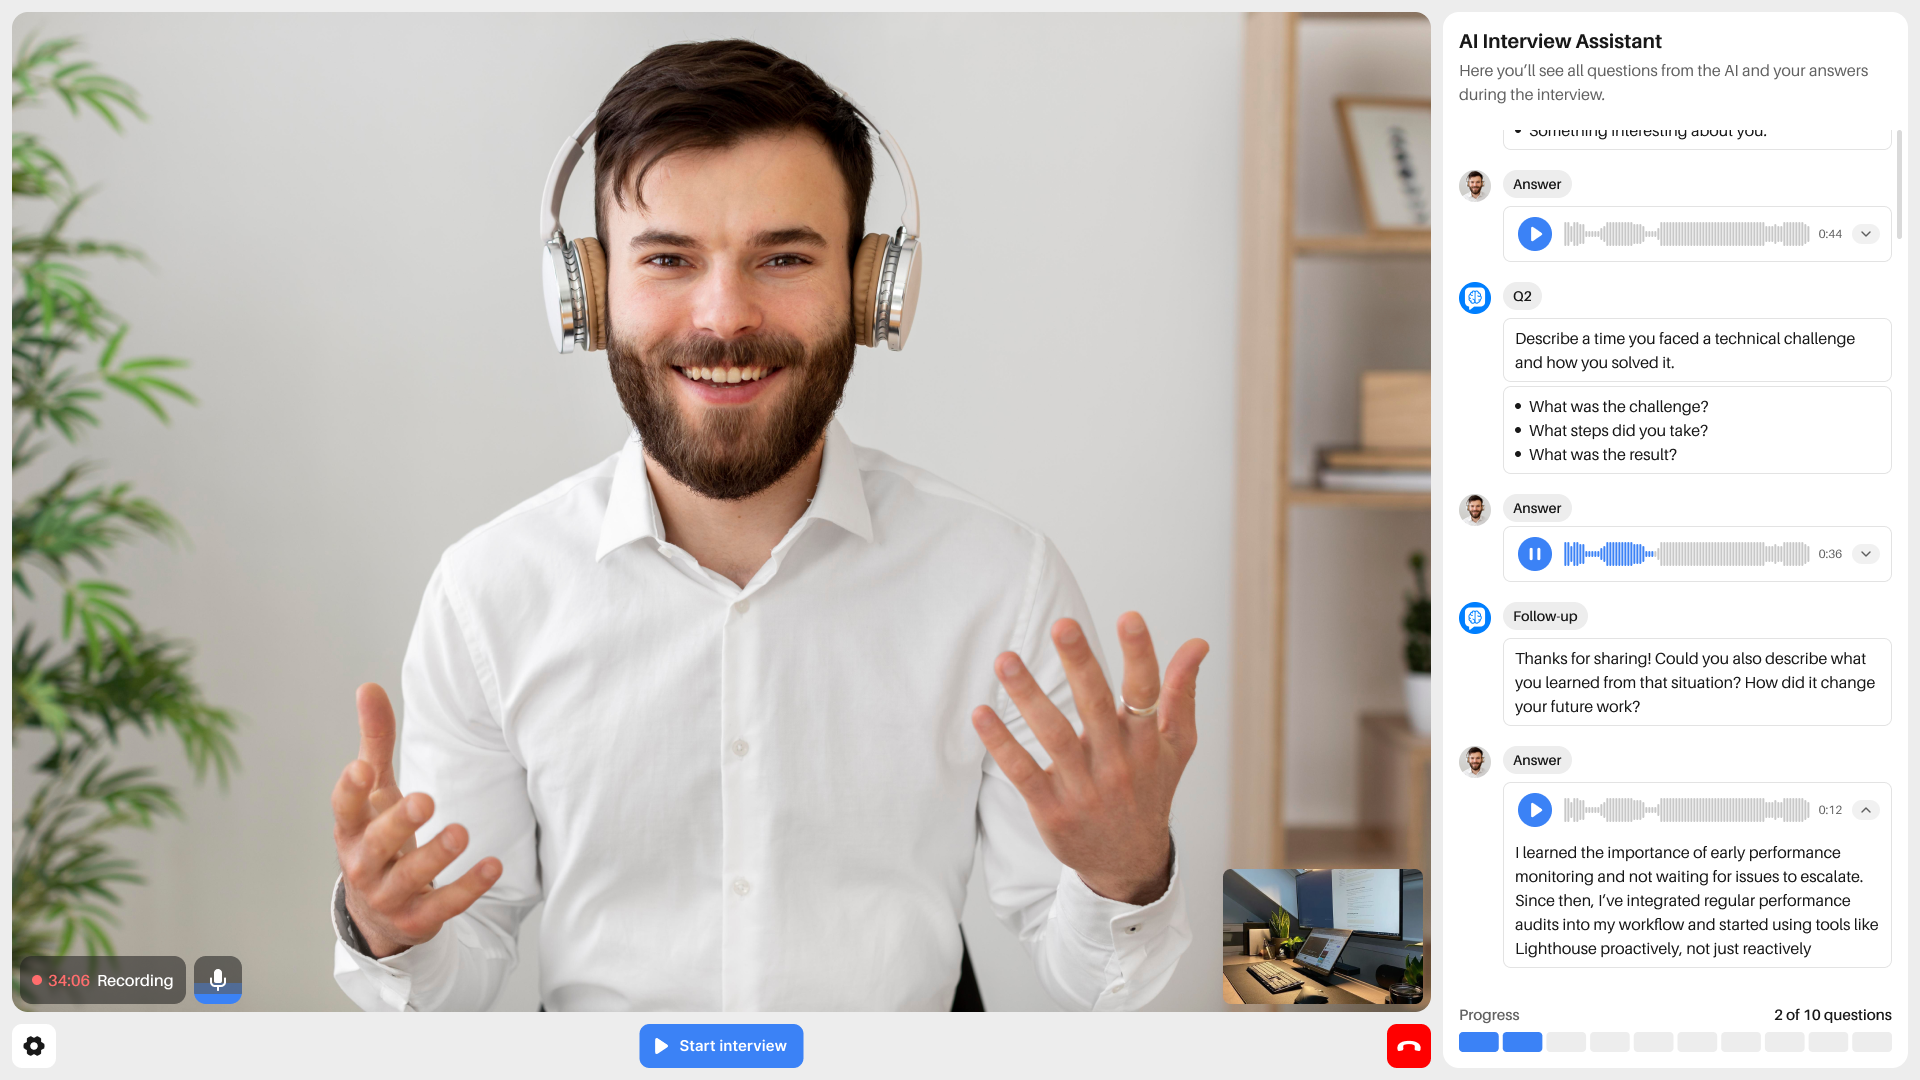Play the 0:44 answer audio

pyautogui.click(x=1534, y=234)
